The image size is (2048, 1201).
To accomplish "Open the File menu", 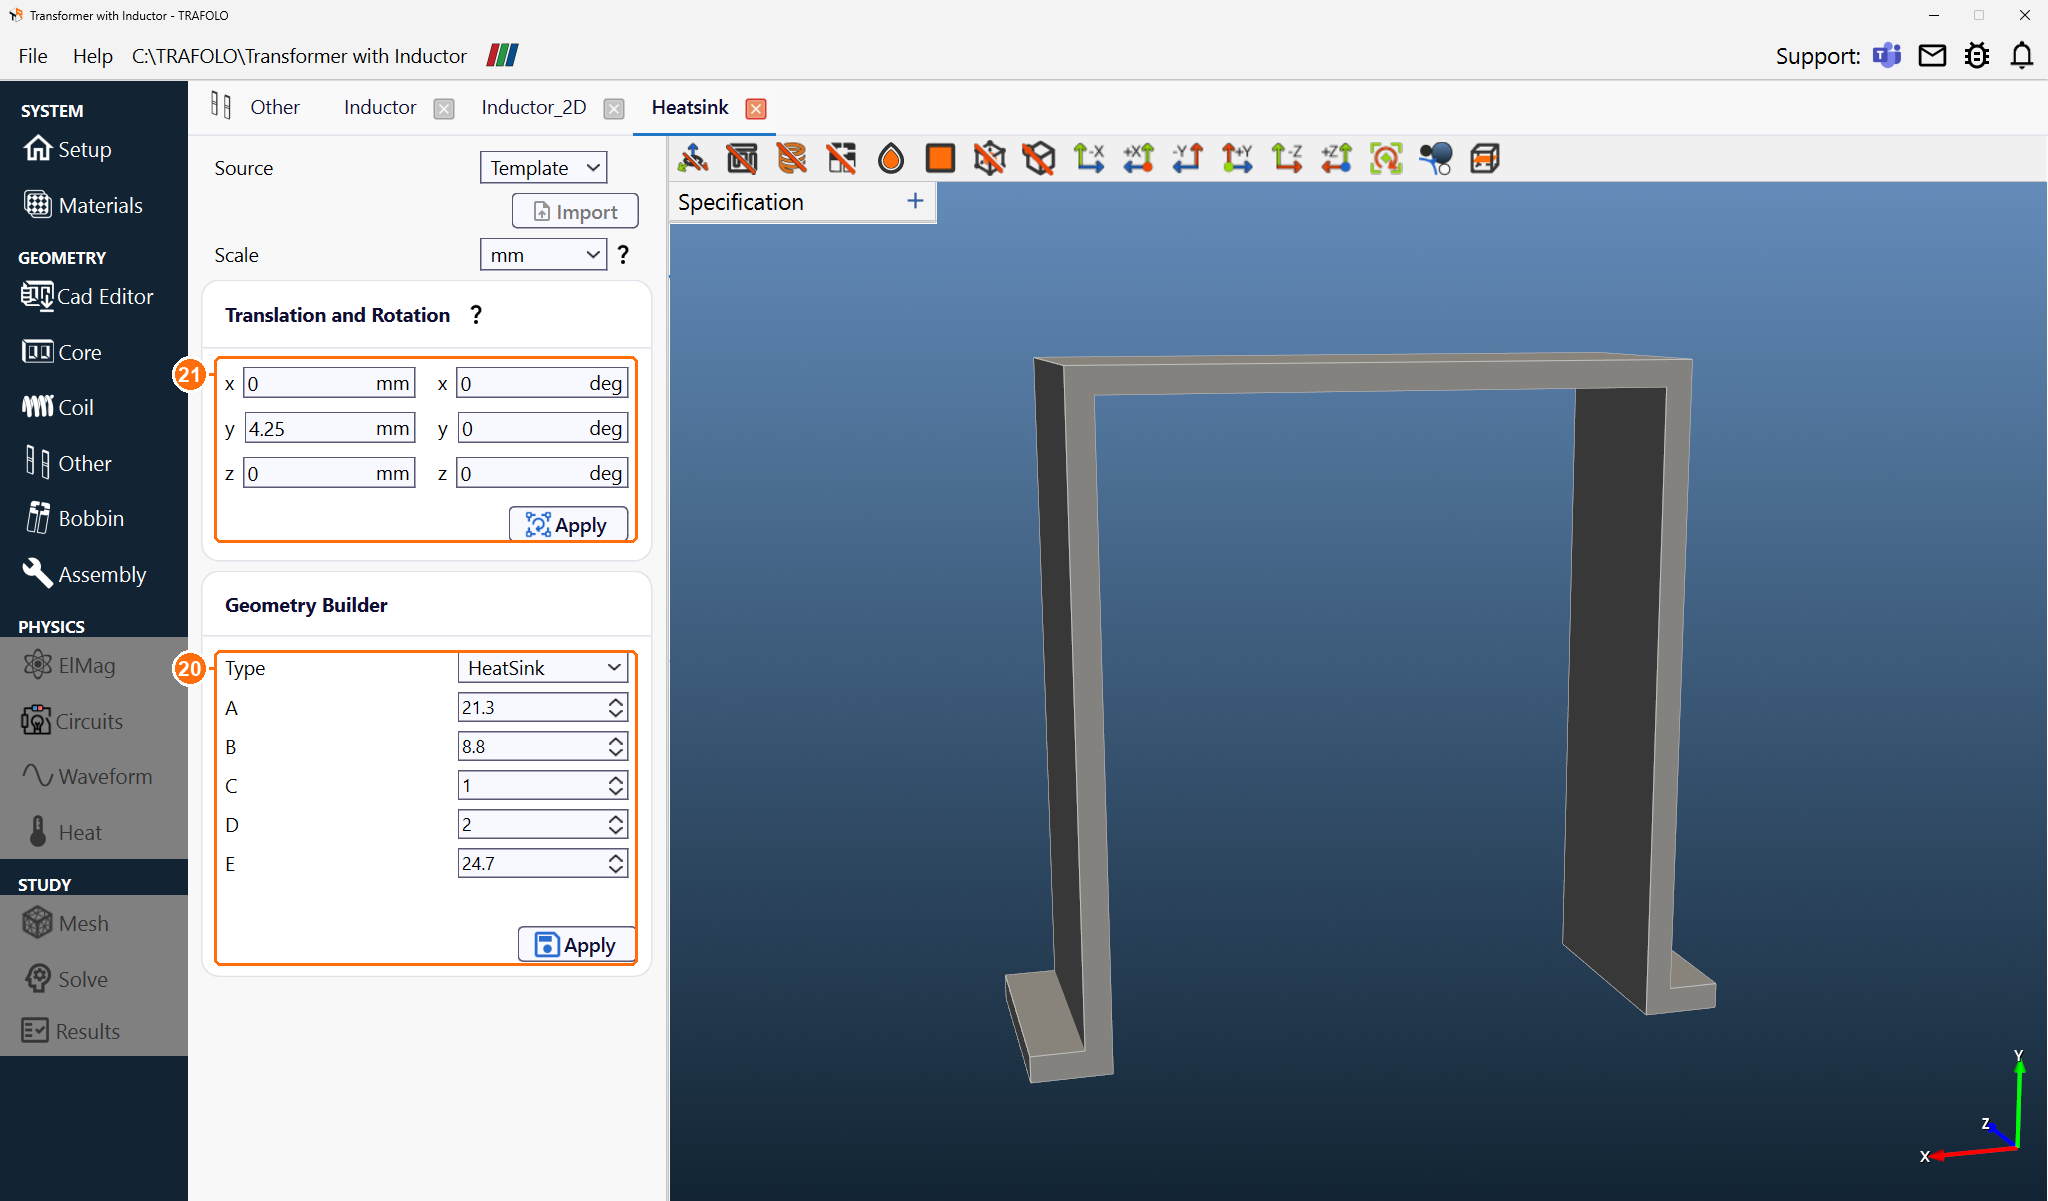I will [33, 56].
